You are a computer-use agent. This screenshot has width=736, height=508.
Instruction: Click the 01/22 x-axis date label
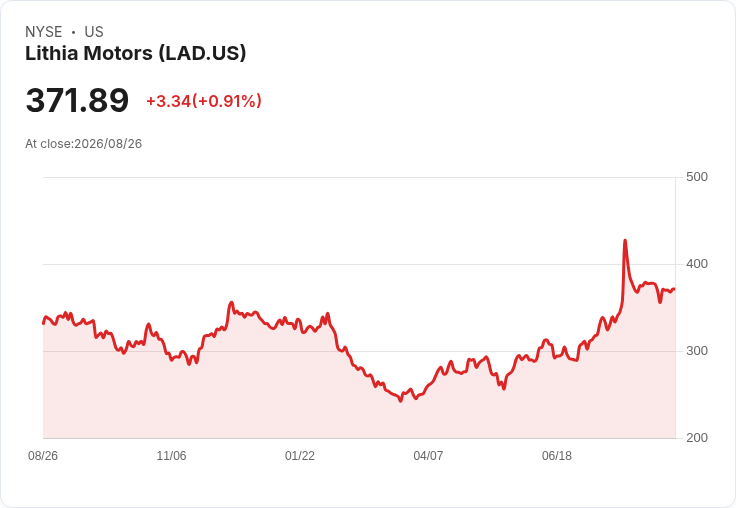(x=299, y=455)
